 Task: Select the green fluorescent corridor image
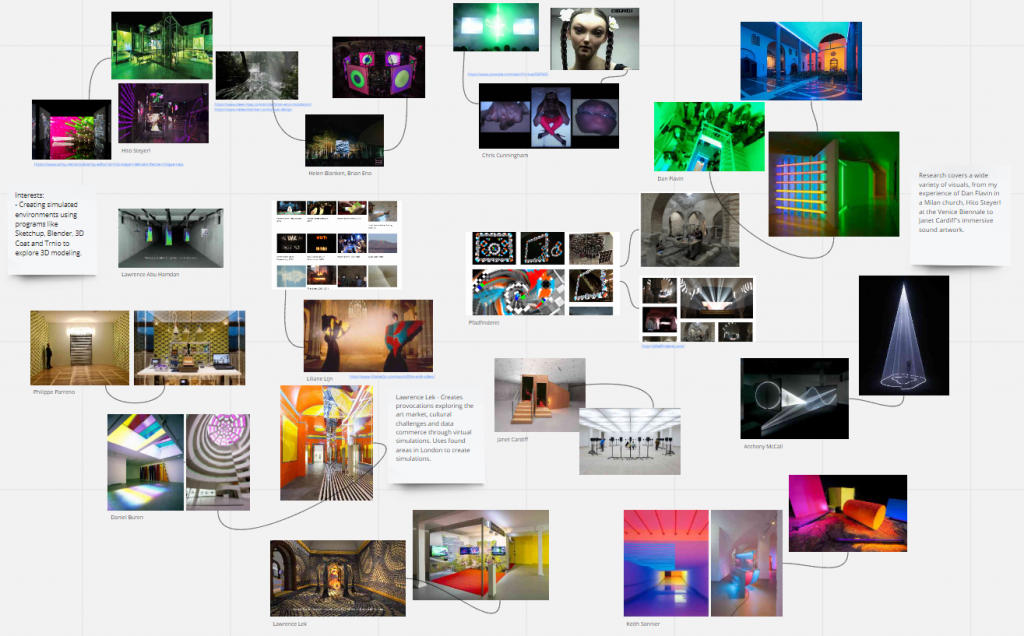pyautogui.click(x=709, y=136)
